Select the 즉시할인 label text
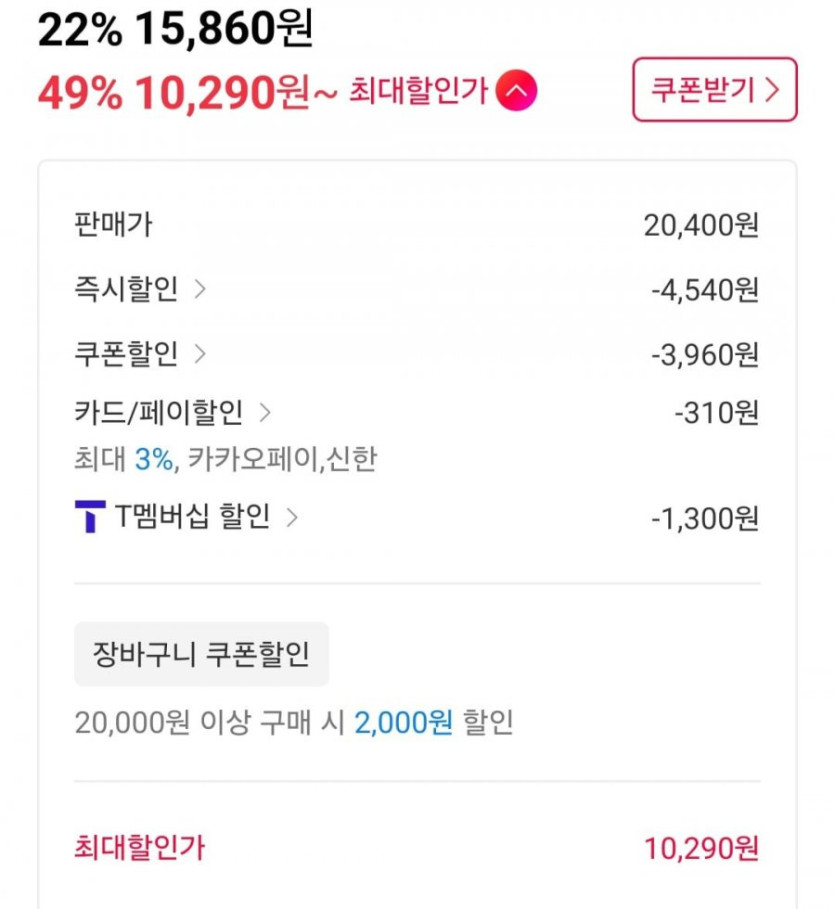Image resolution: width=835 pixels, height=909 pixels. 126,290
